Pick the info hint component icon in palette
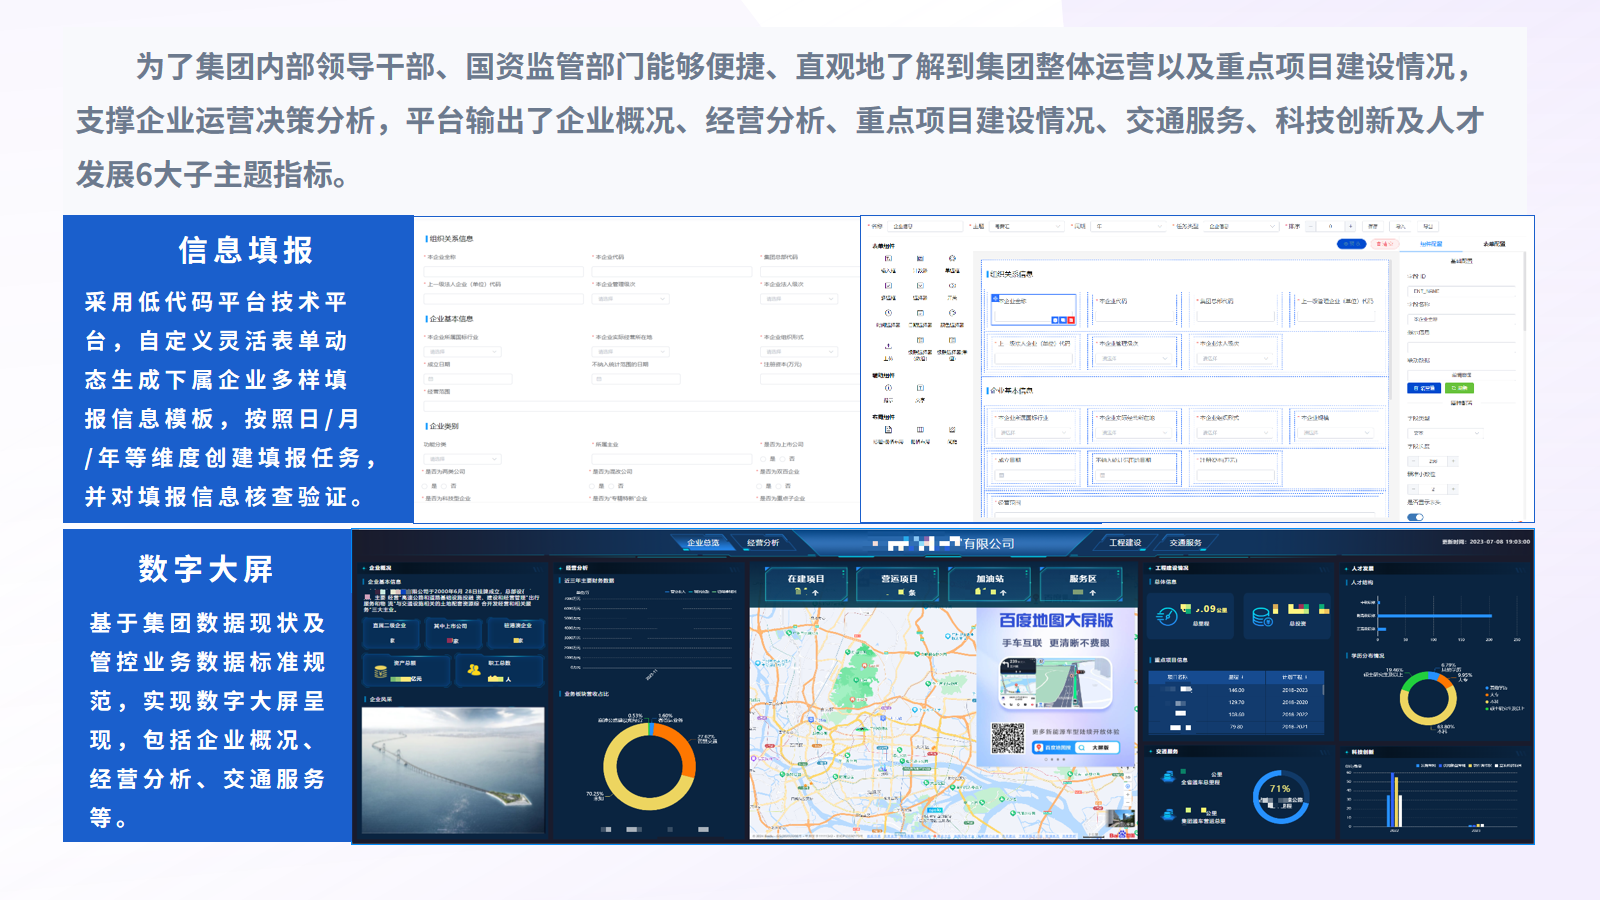 [888, 388]
